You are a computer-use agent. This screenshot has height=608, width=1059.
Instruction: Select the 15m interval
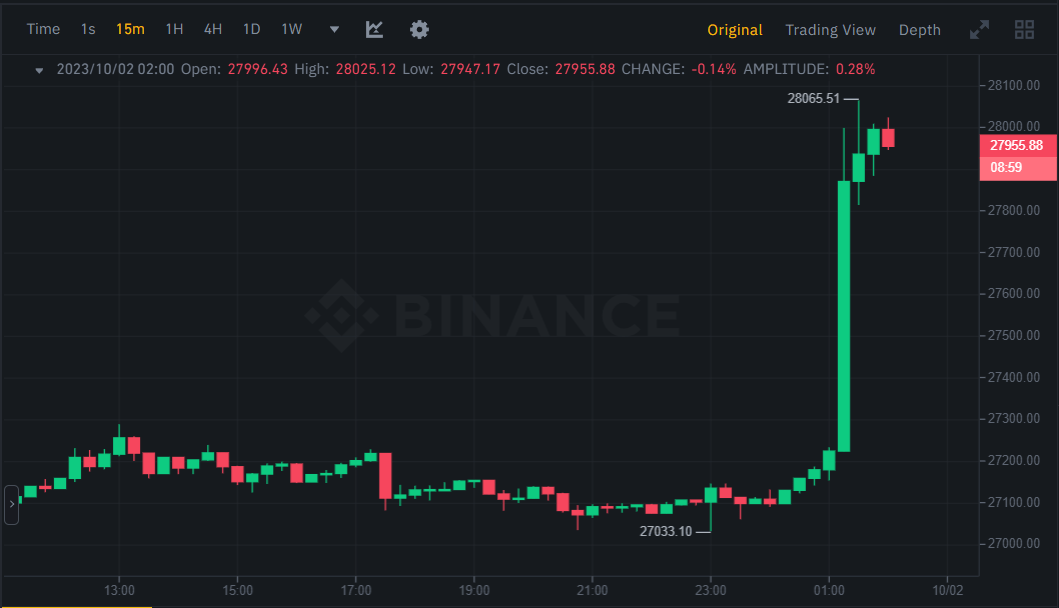130,29
